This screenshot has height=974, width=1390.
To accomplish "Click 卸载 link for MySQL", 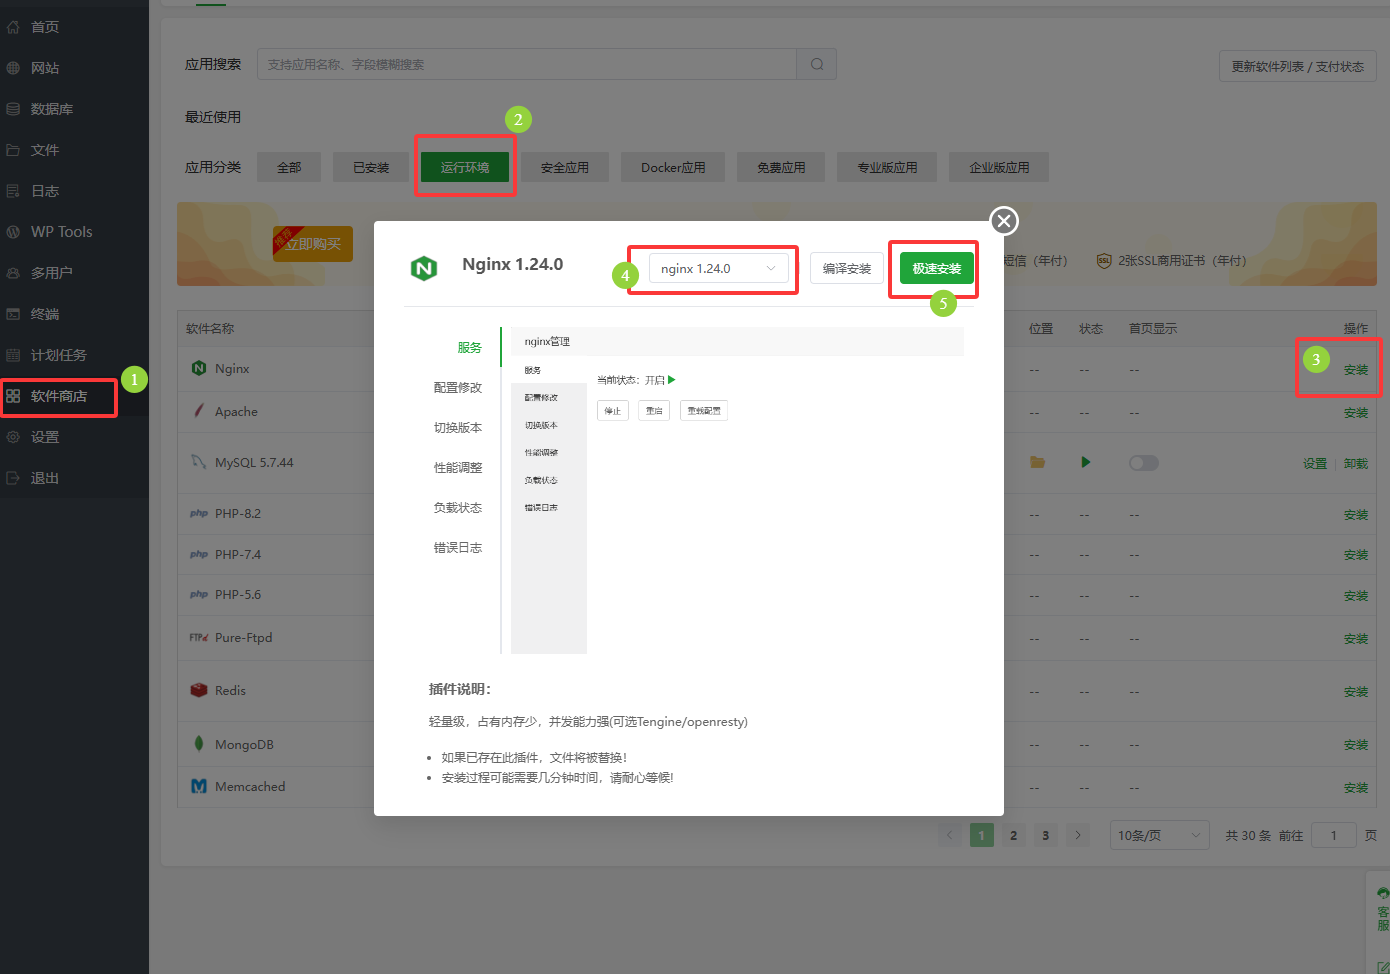I will click(x=1356, y=464).
